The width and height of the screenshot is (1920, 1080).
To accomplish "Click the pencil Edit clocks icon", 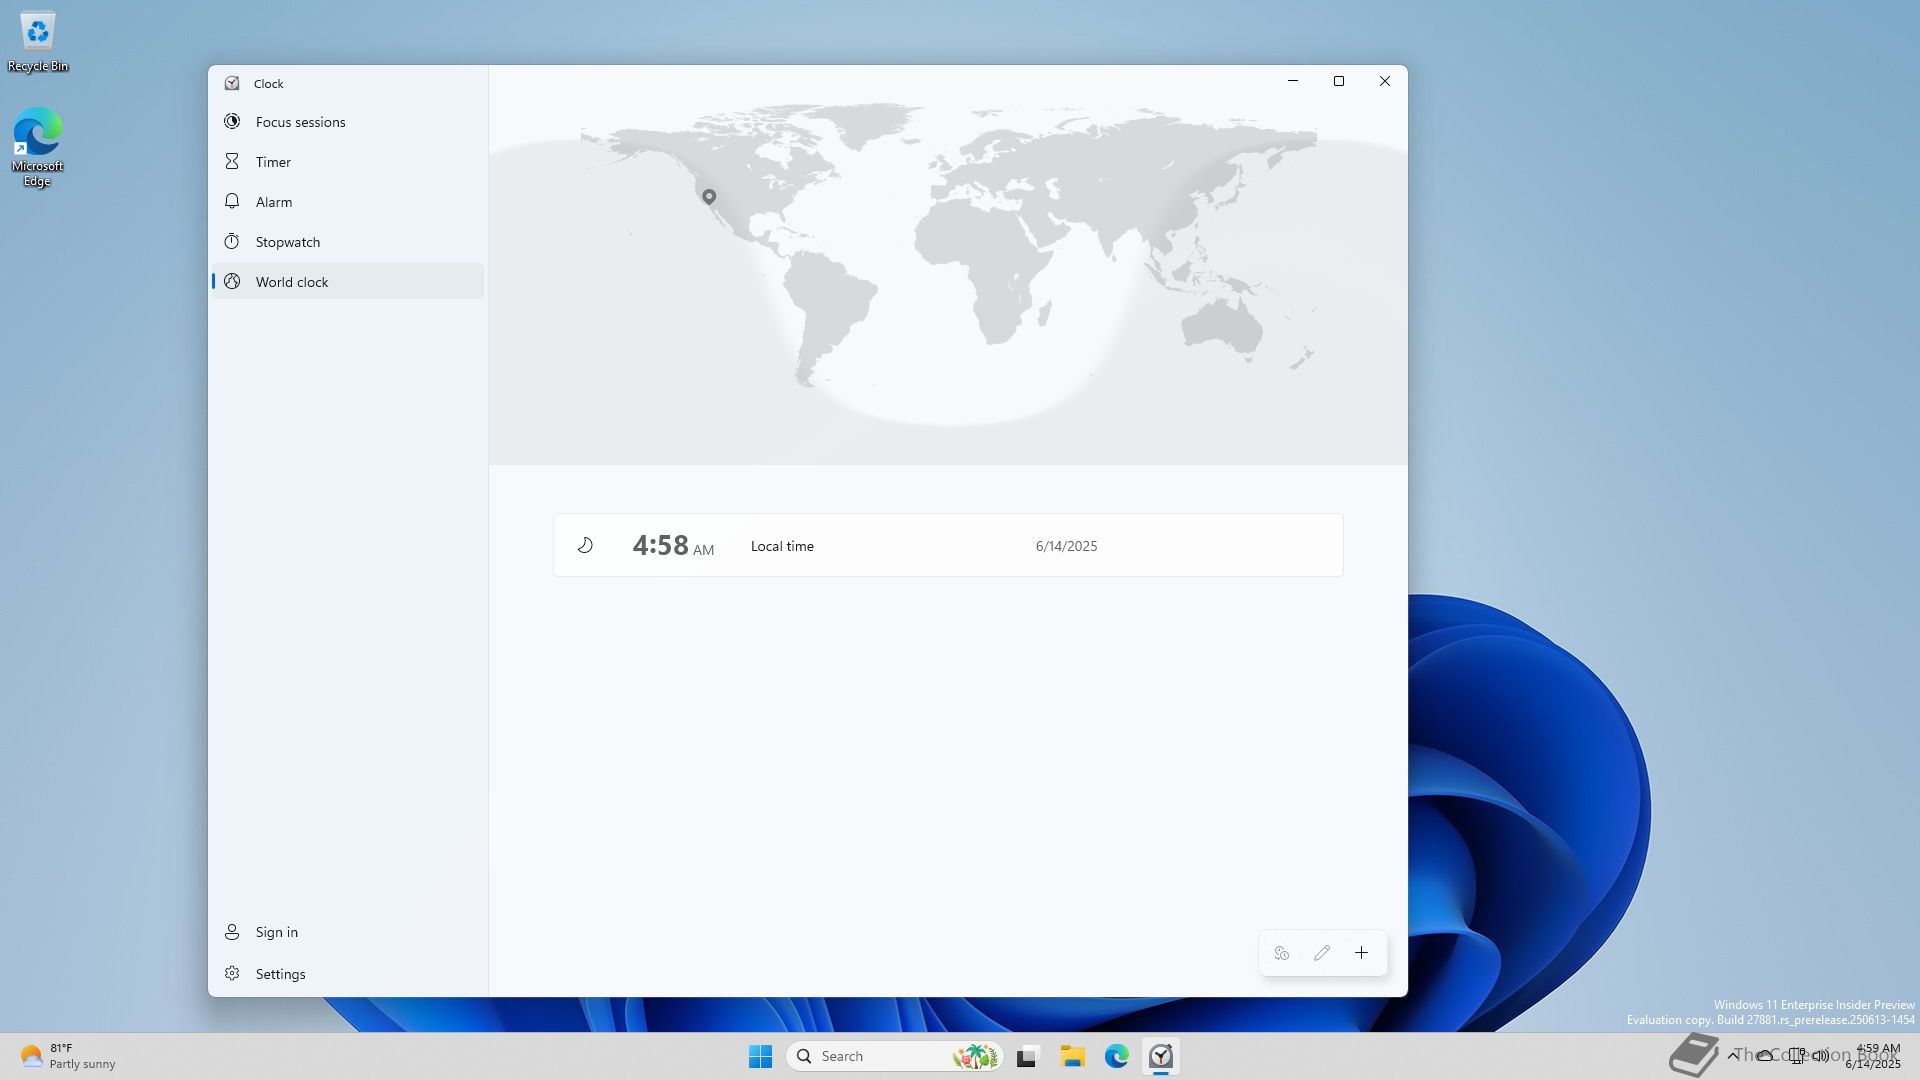I will click(x=1321, y=953).
